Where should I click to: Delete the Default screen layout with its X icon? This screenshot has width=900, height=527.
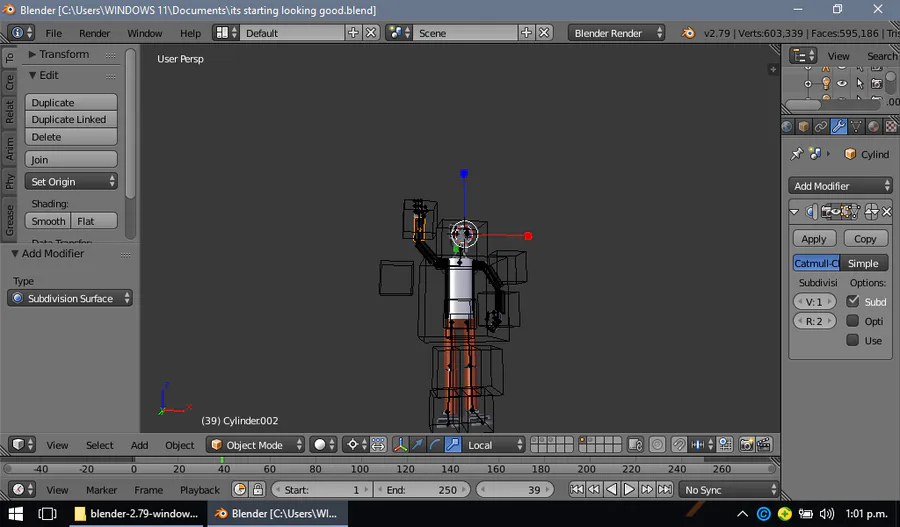pyautogui.click(x=371, y=33)
